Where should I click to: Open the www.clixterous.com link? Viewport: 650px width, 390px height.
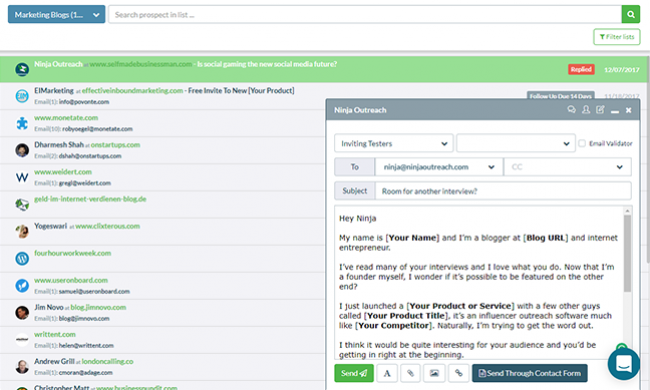107,226
